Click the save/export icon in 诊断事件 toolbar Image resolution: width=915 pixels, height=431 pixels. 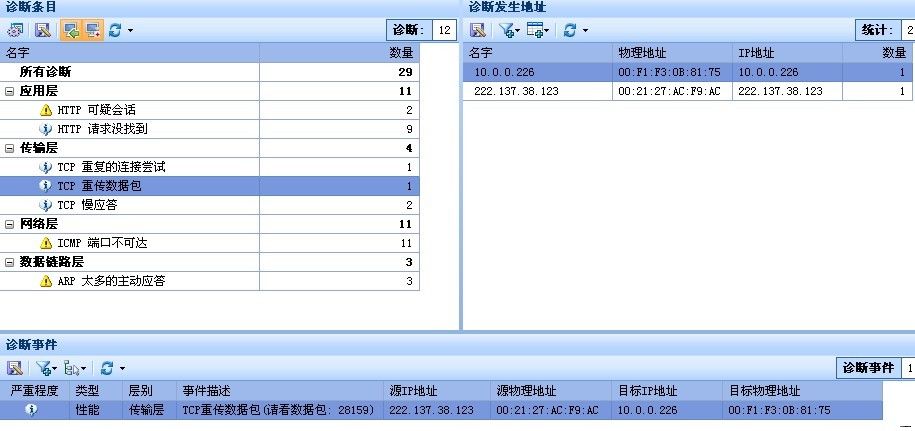click(15, 368)
